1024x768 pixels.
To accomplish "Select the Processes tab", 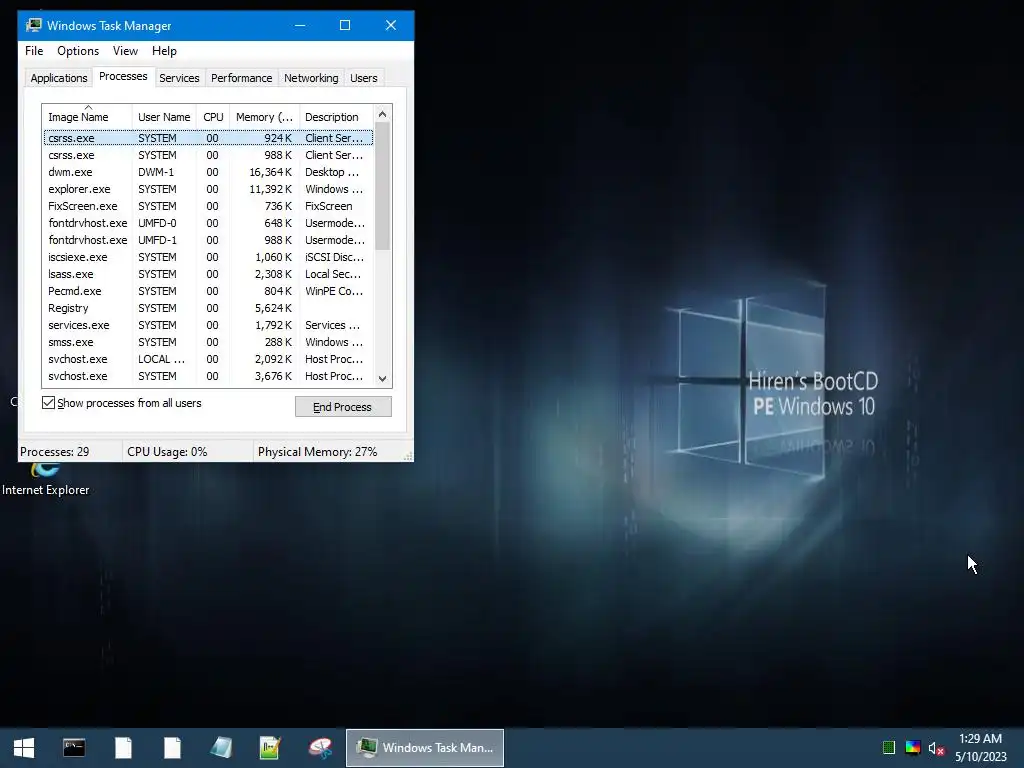I will click(123, 76).
